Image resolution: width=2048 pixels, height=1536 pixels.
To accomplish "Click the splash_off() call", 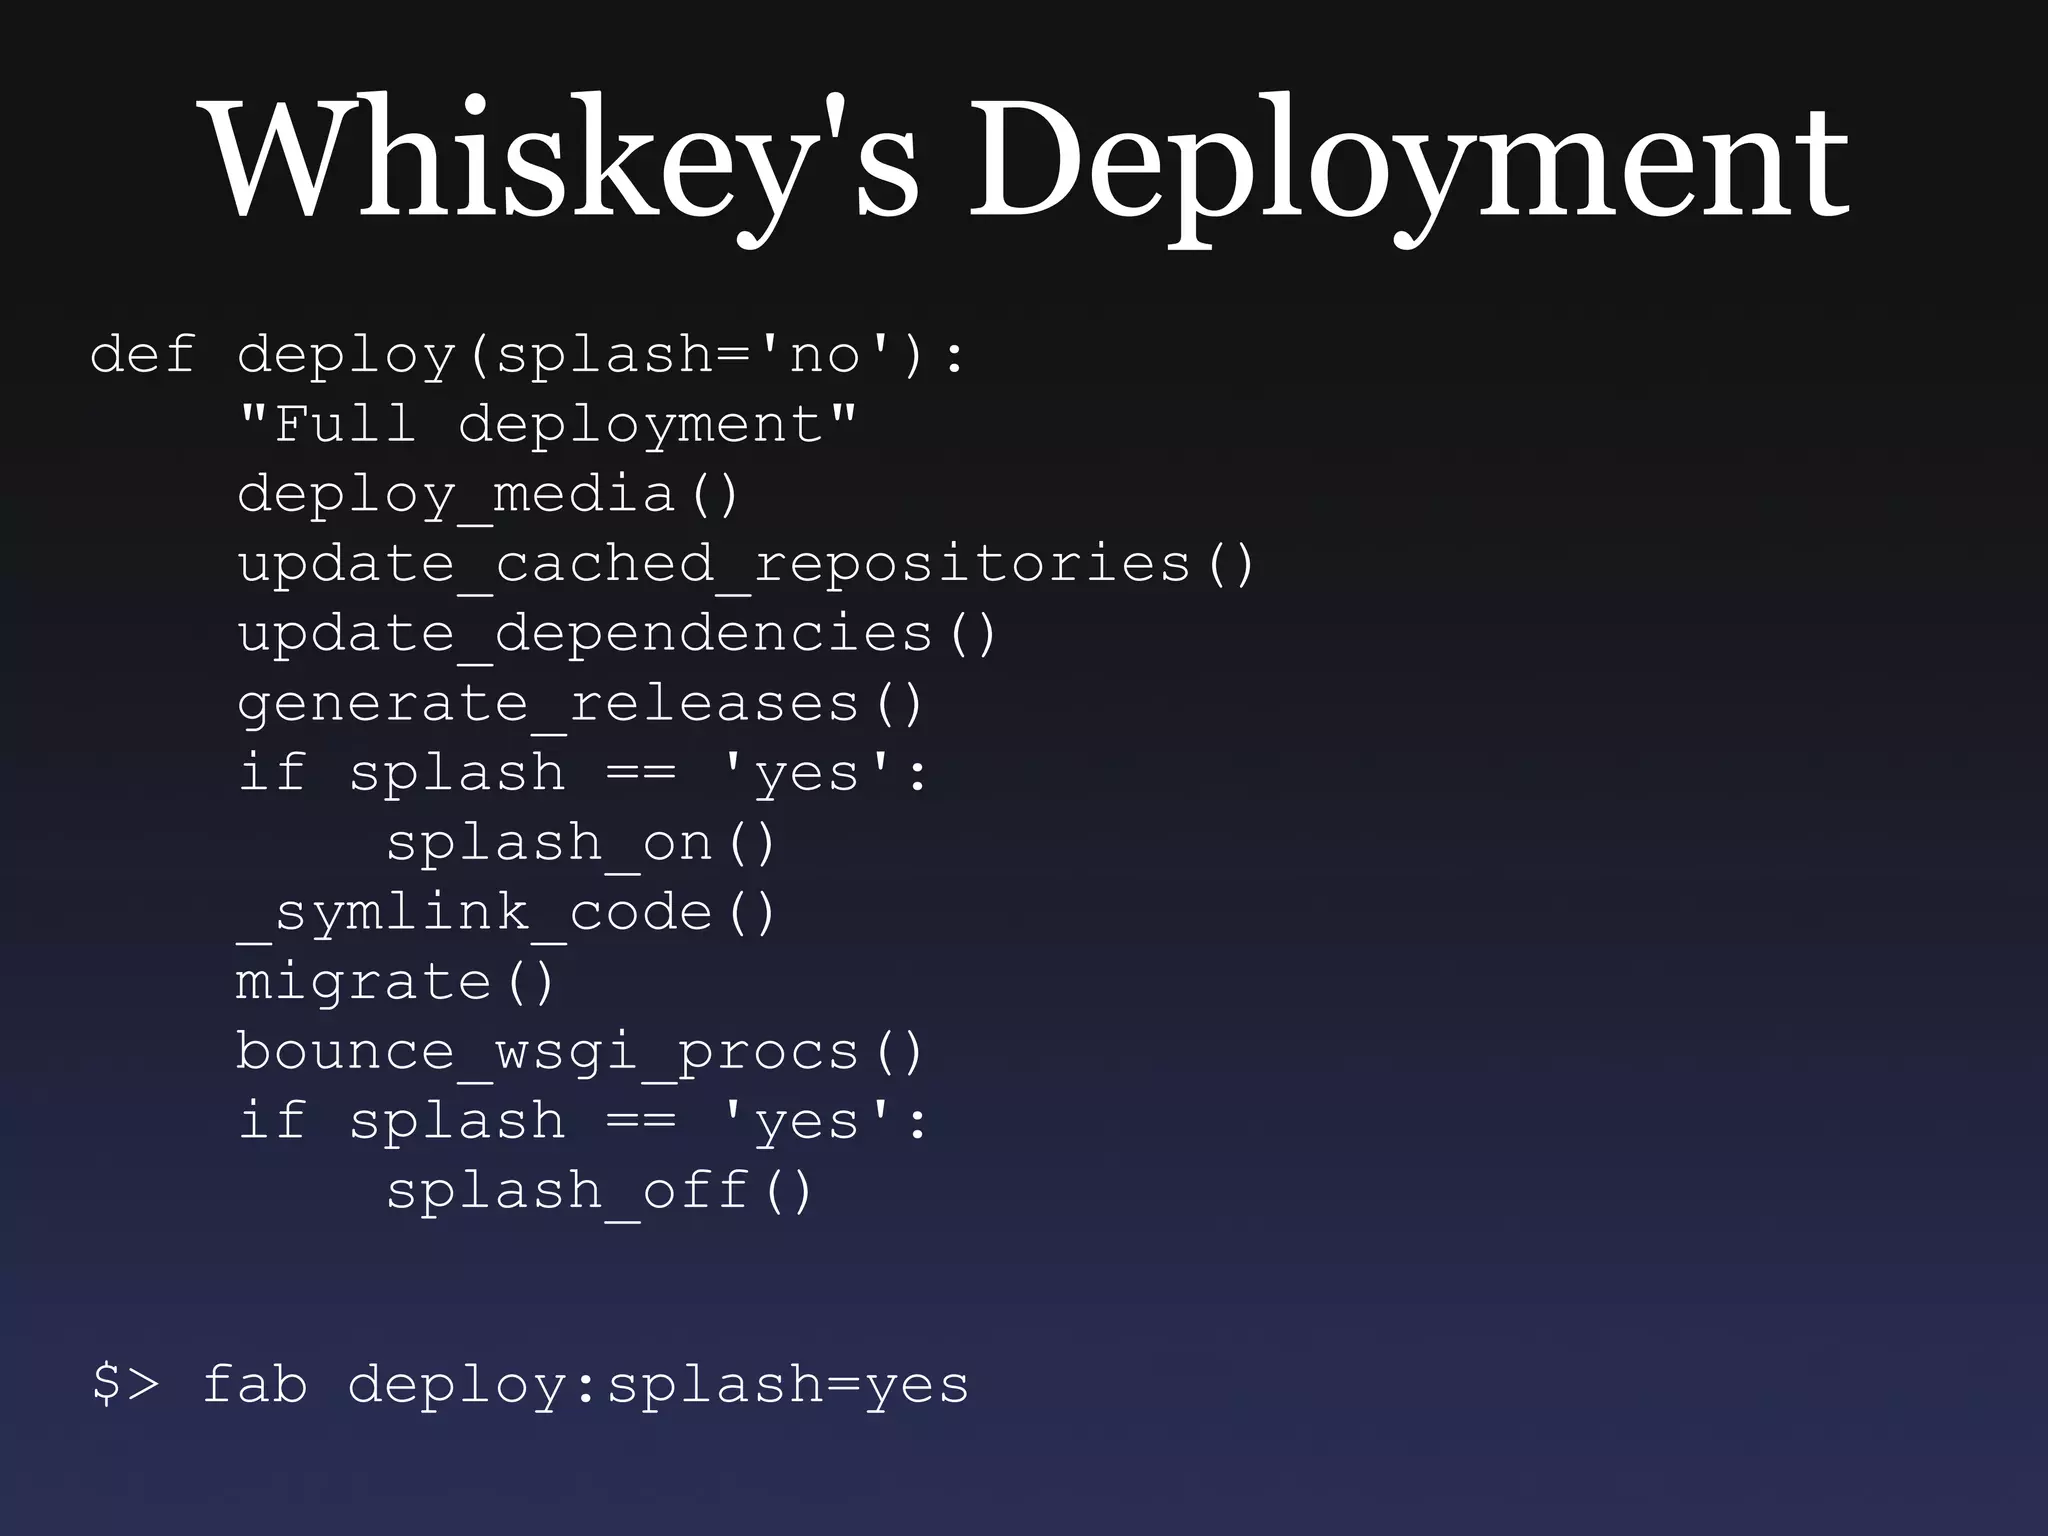I will point(600,1191).
